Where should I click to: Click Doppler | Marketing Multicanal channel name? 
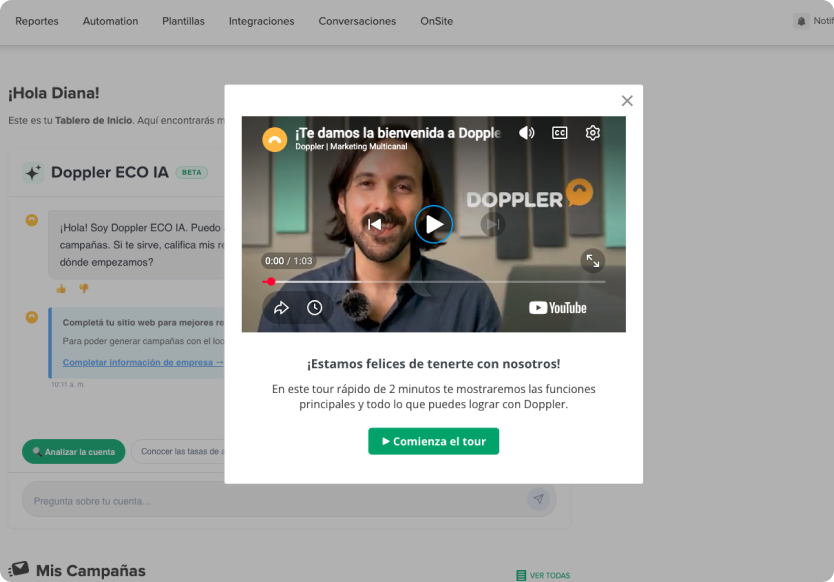point(351,146)
